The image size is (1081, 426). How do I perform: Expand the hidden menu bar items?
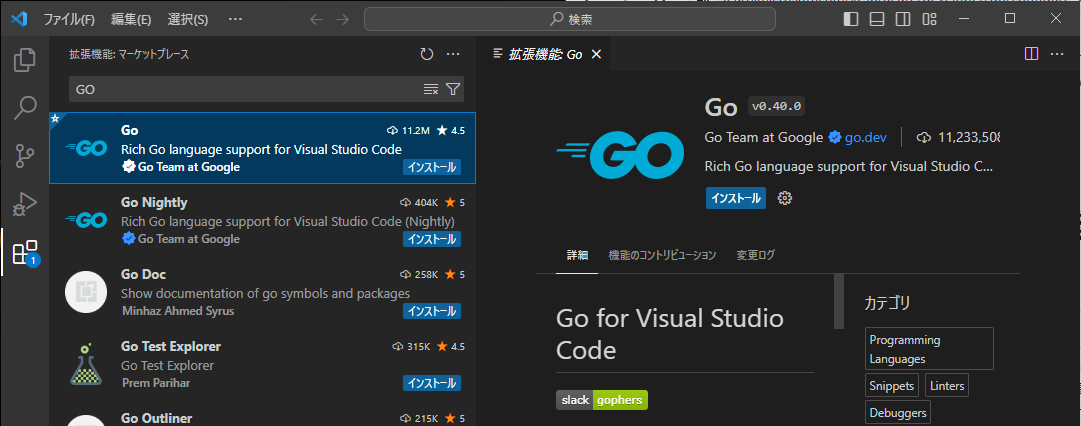click(x=235, y=19)
